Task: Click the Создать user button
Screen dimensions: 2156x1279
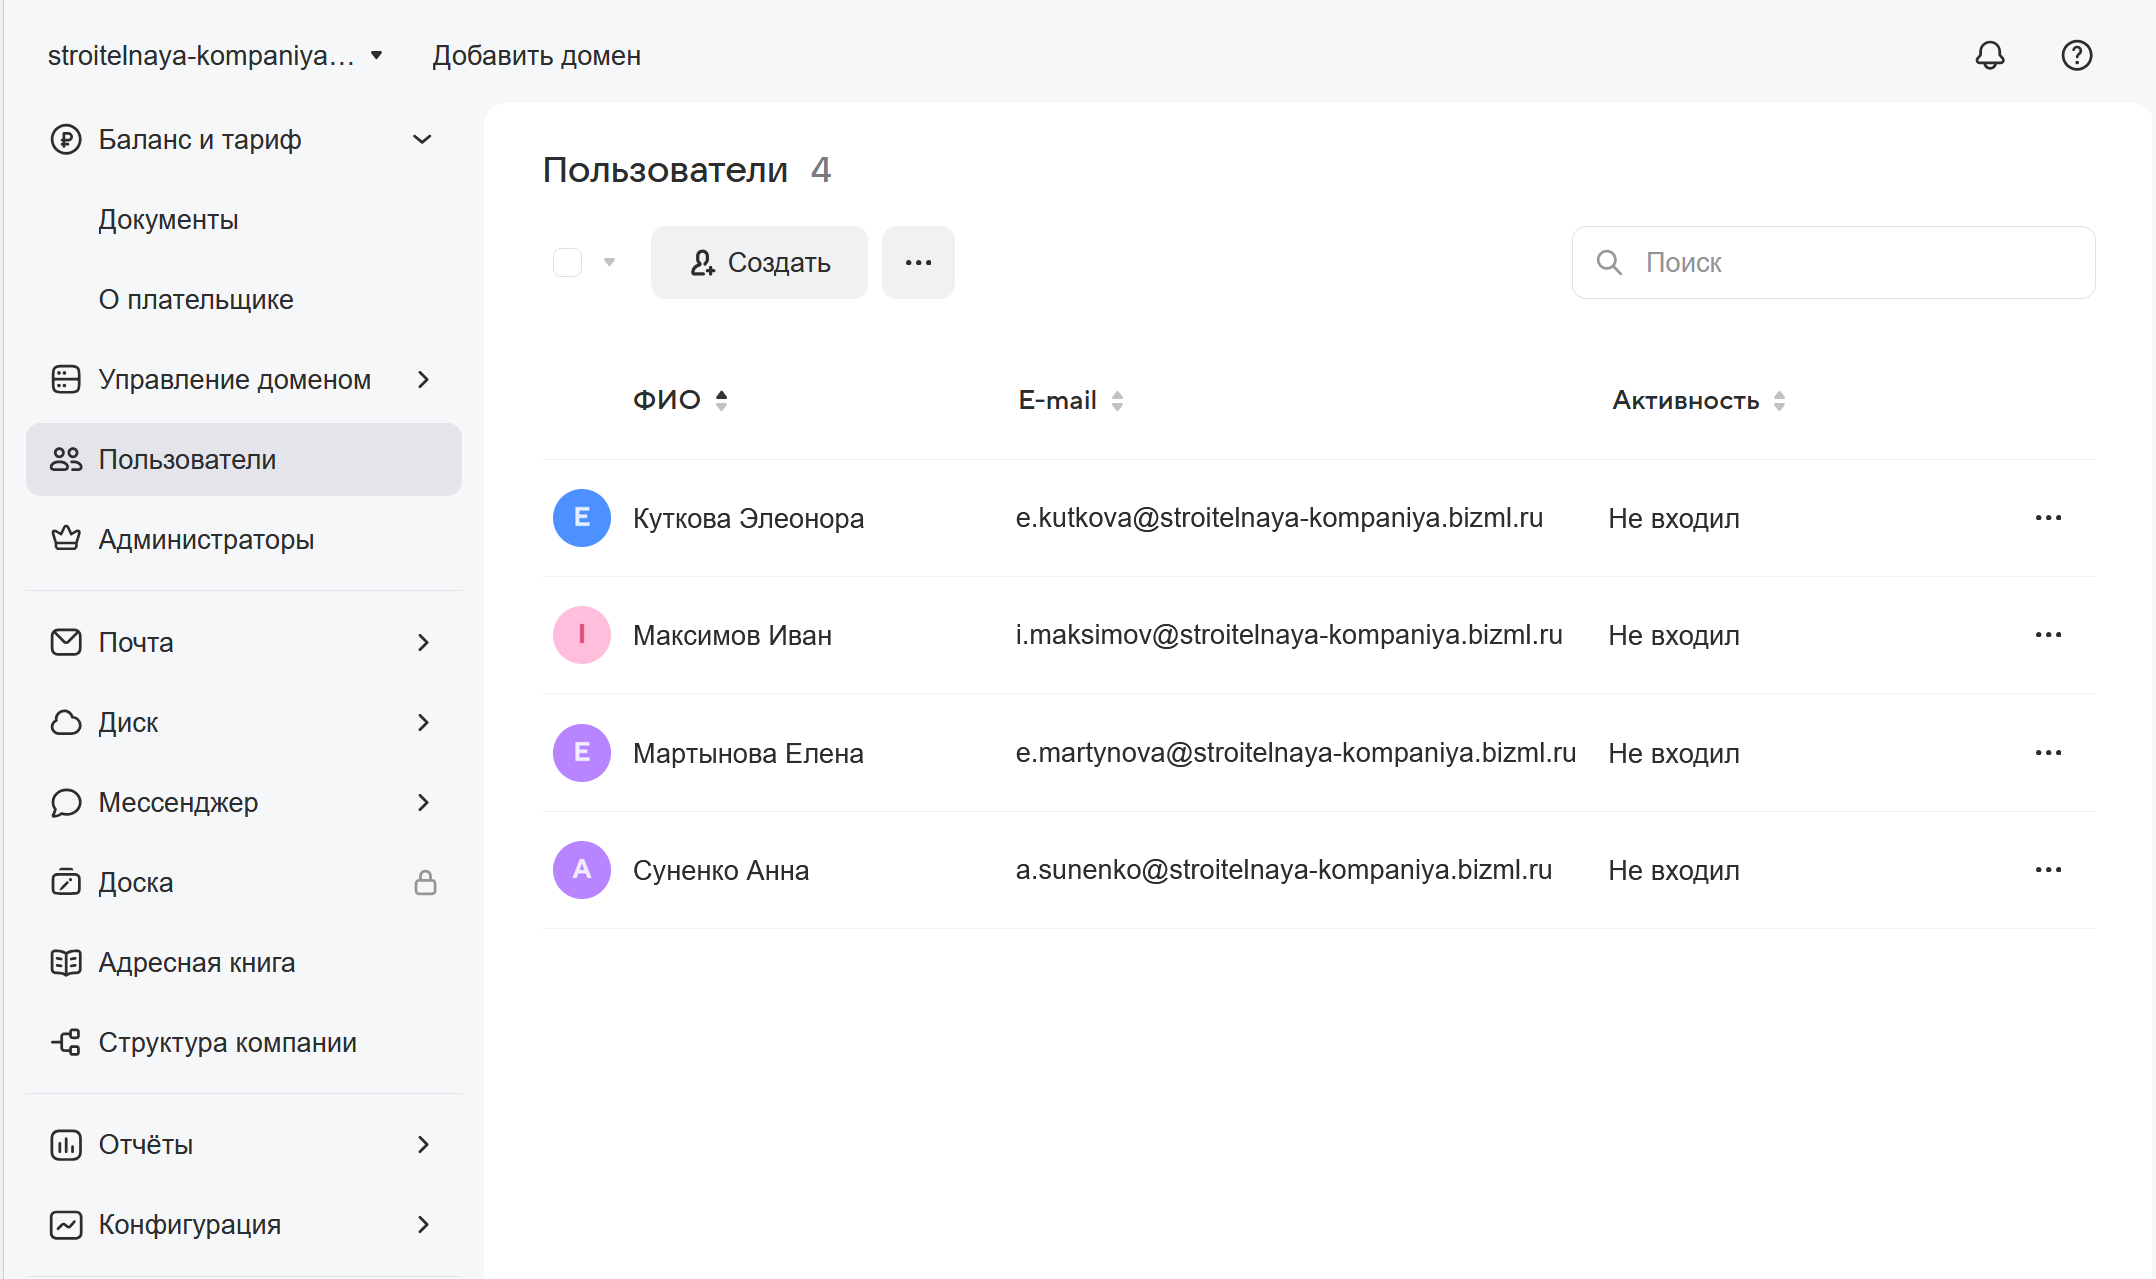Action: [x=759, y=262]
